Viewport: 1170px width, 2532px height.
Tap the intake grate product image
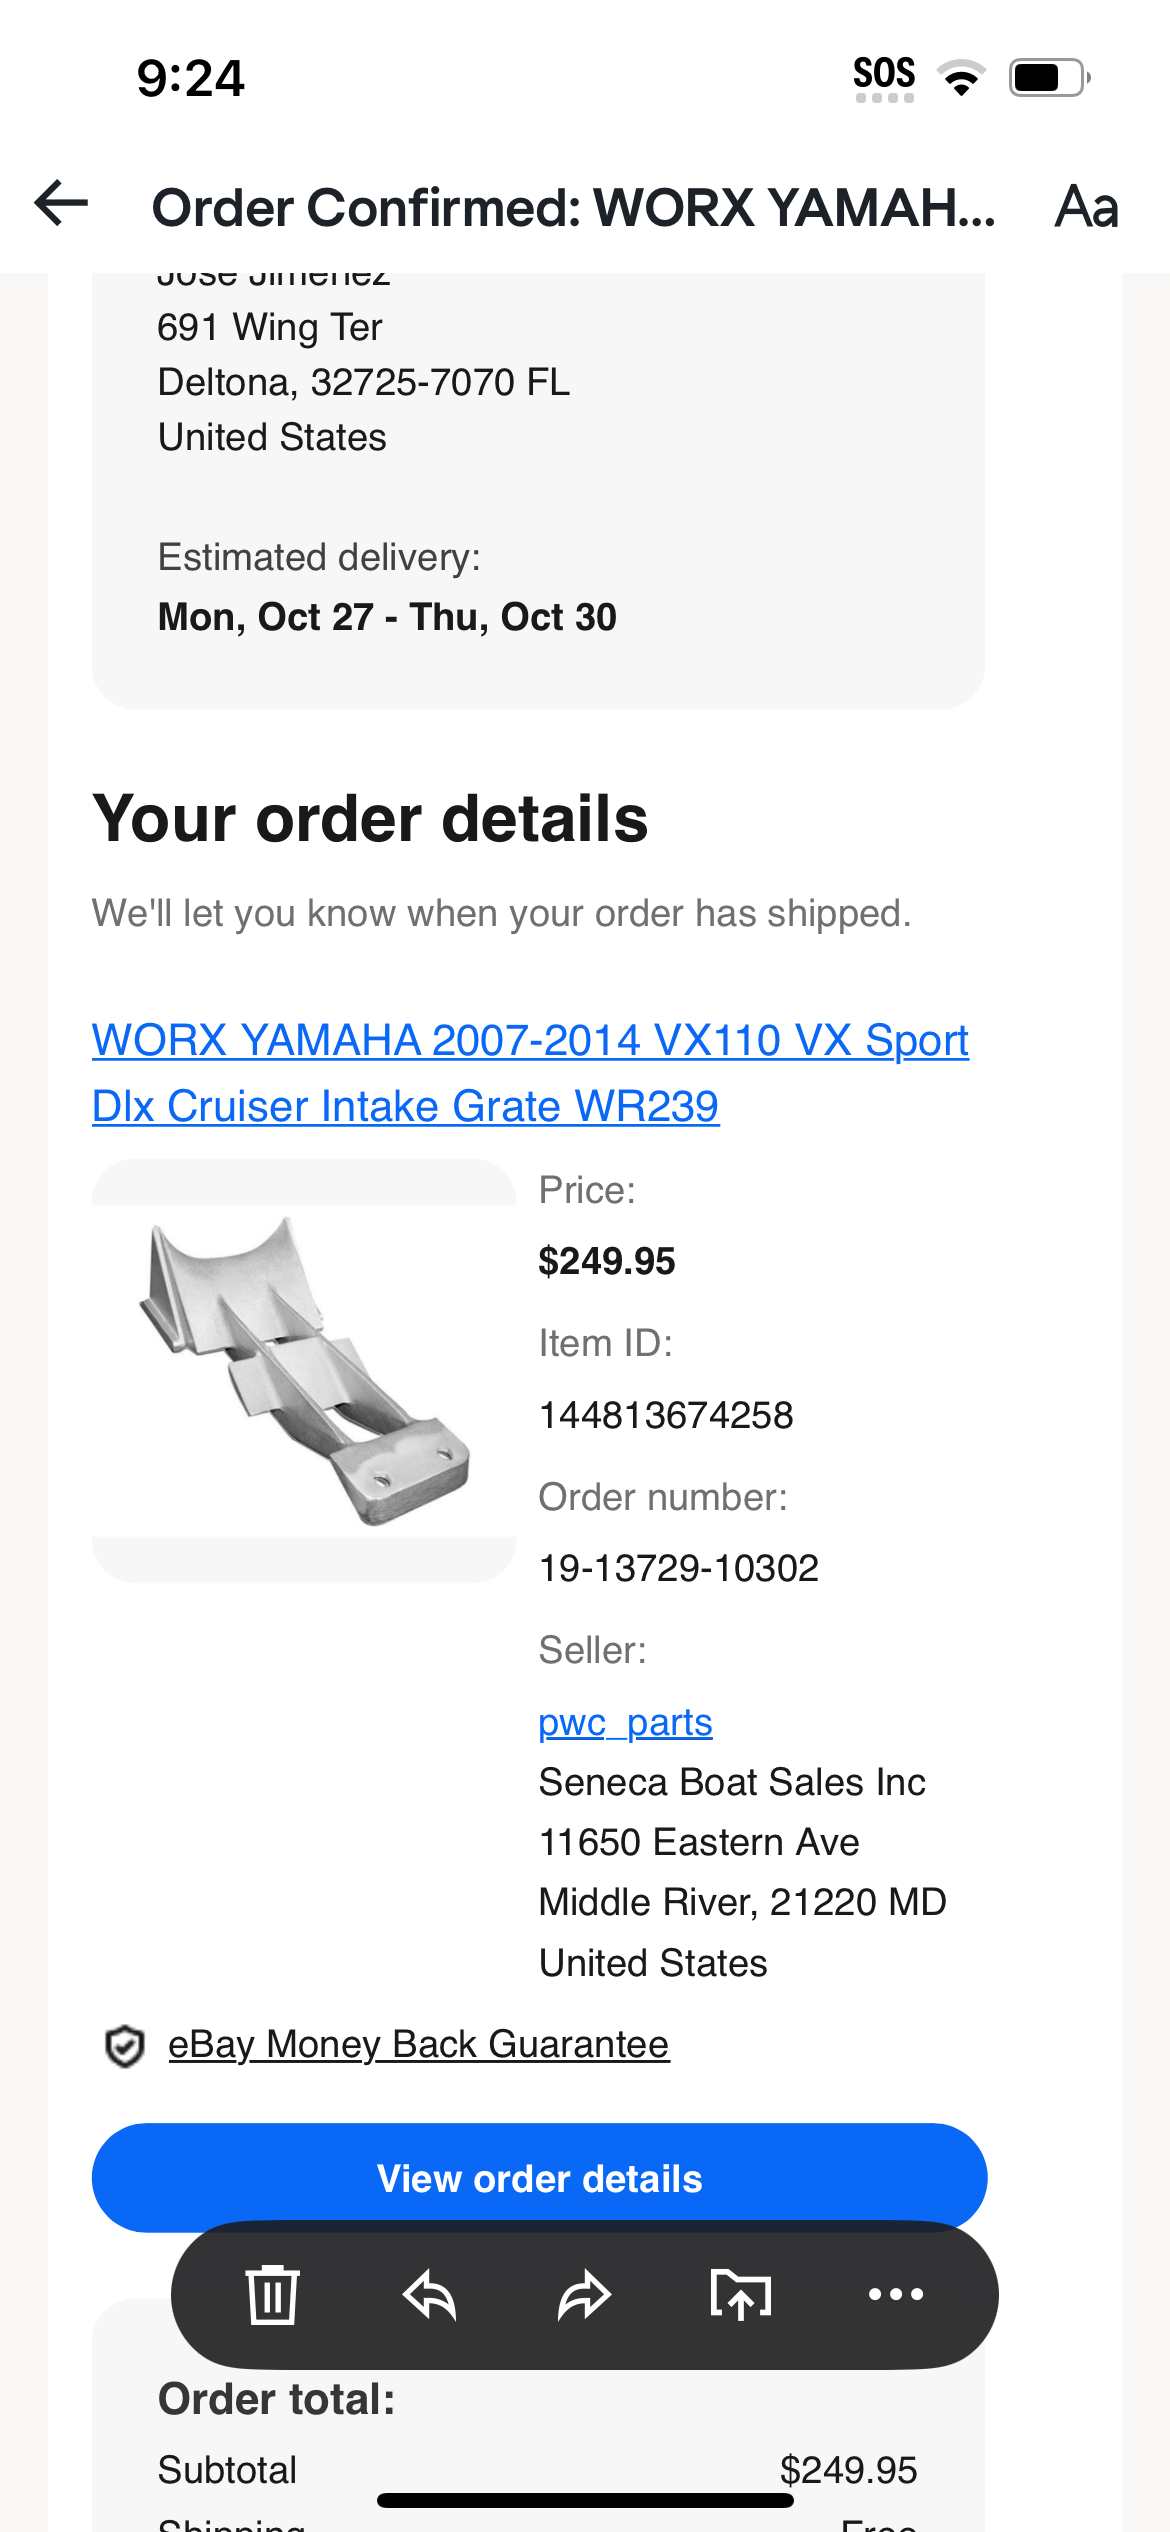click(x=304, y=1370)
